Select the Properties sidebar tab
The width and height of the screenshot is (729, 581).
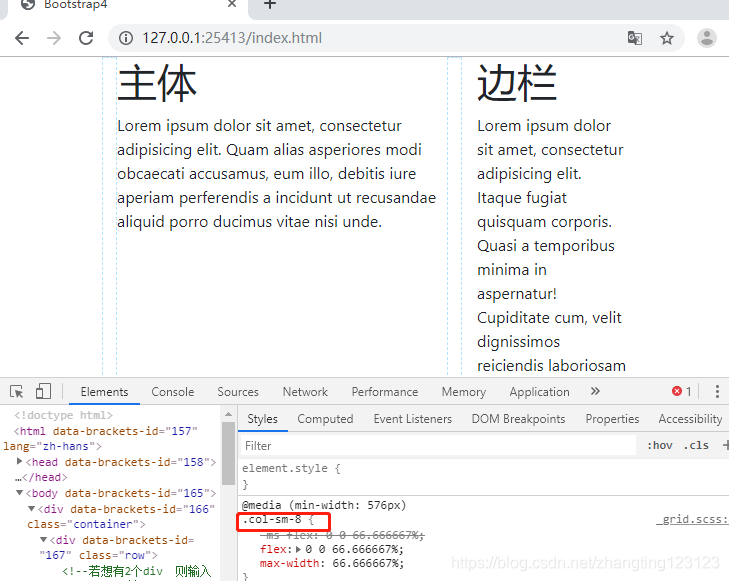[612, 419]
